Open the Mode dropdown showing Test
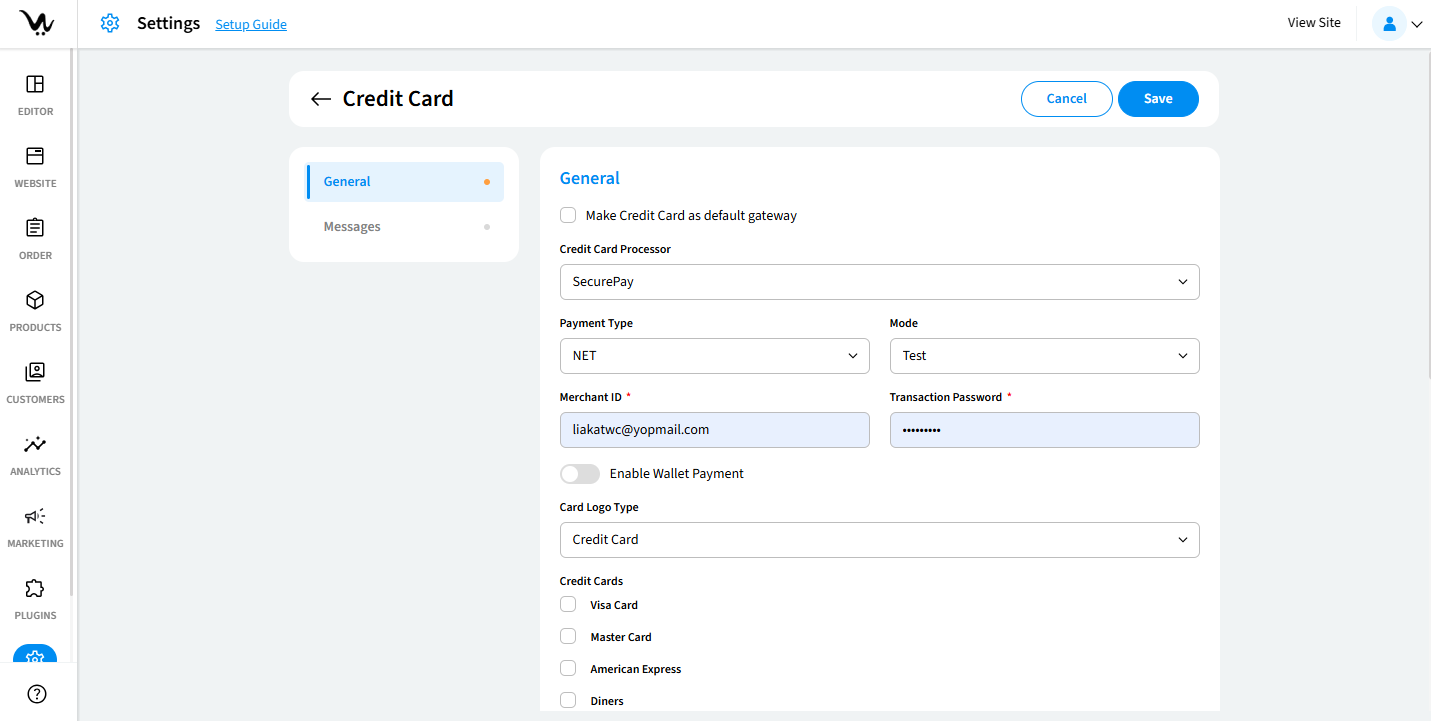Screen dimensions: 1431x721 (1044, 356)
